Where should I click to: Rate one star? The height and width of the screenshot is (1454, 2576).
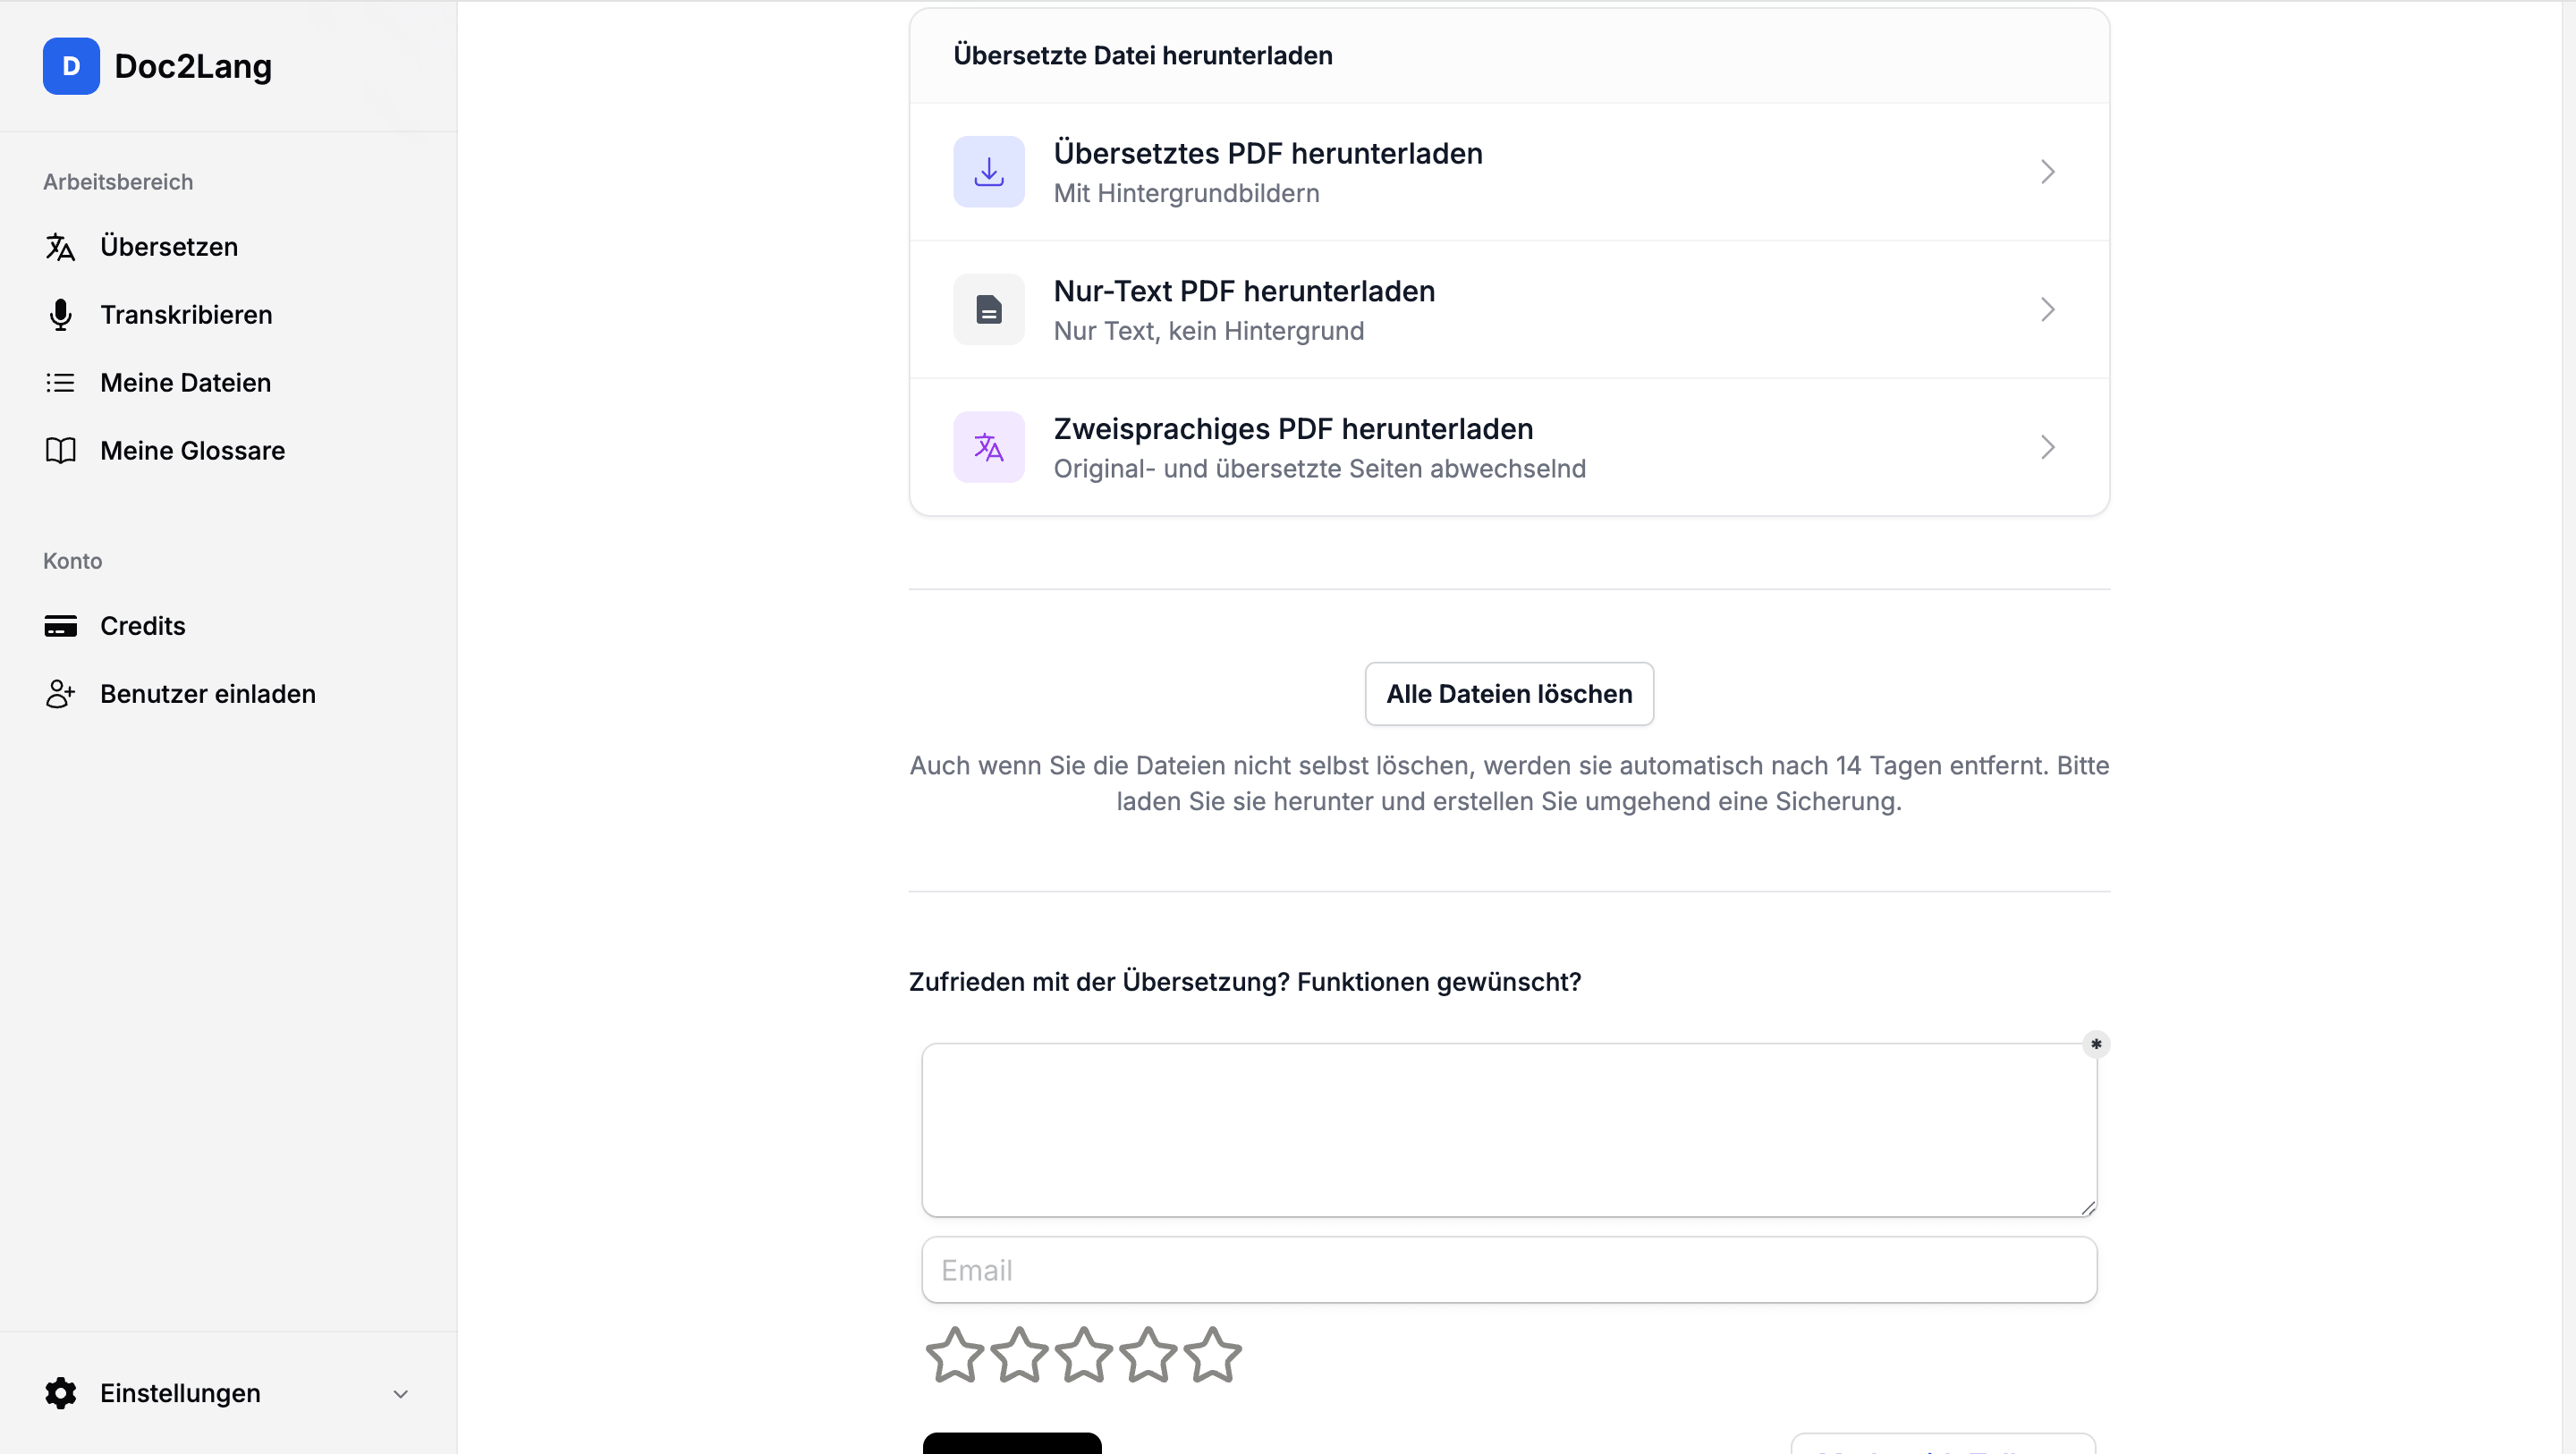click(x=954, y=1355)
